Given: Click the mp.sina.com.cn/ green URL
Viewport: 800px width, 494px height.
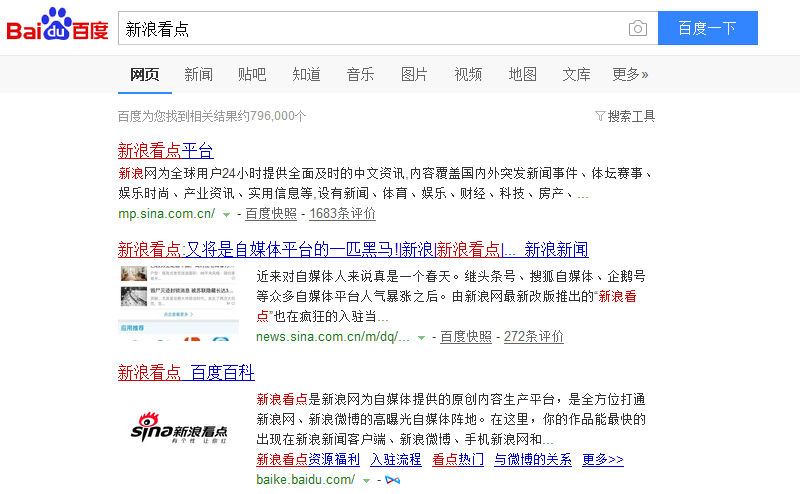Looking at the screenshot, I should [x=167, y=214].
